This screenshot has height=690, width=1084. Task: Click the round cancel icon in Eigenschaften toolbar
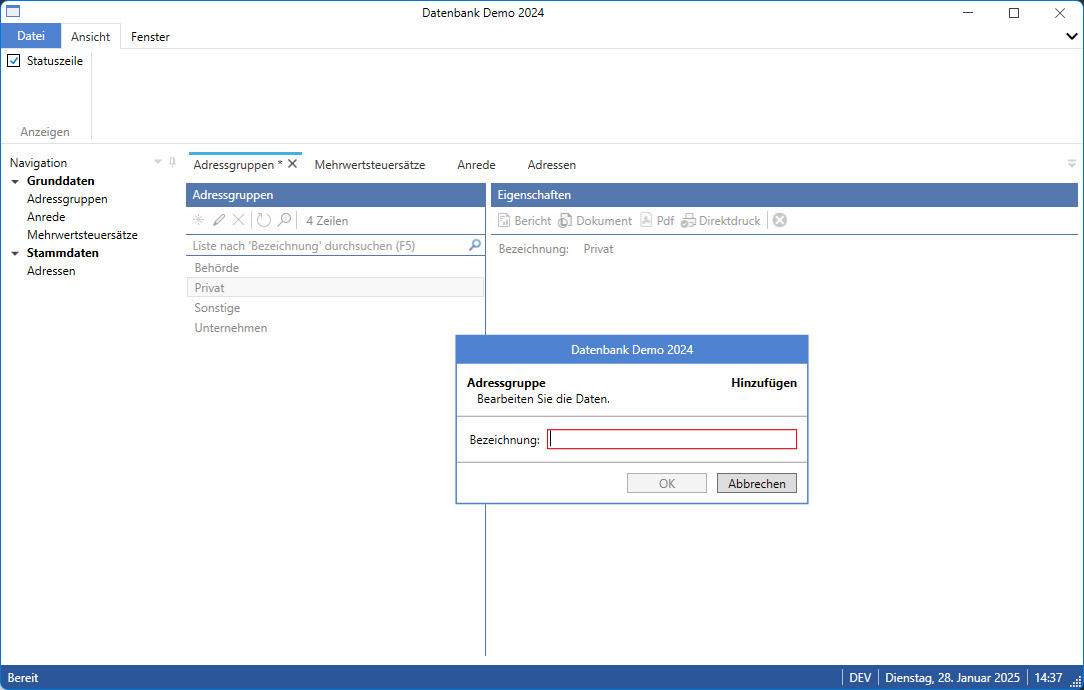point(780,220)
